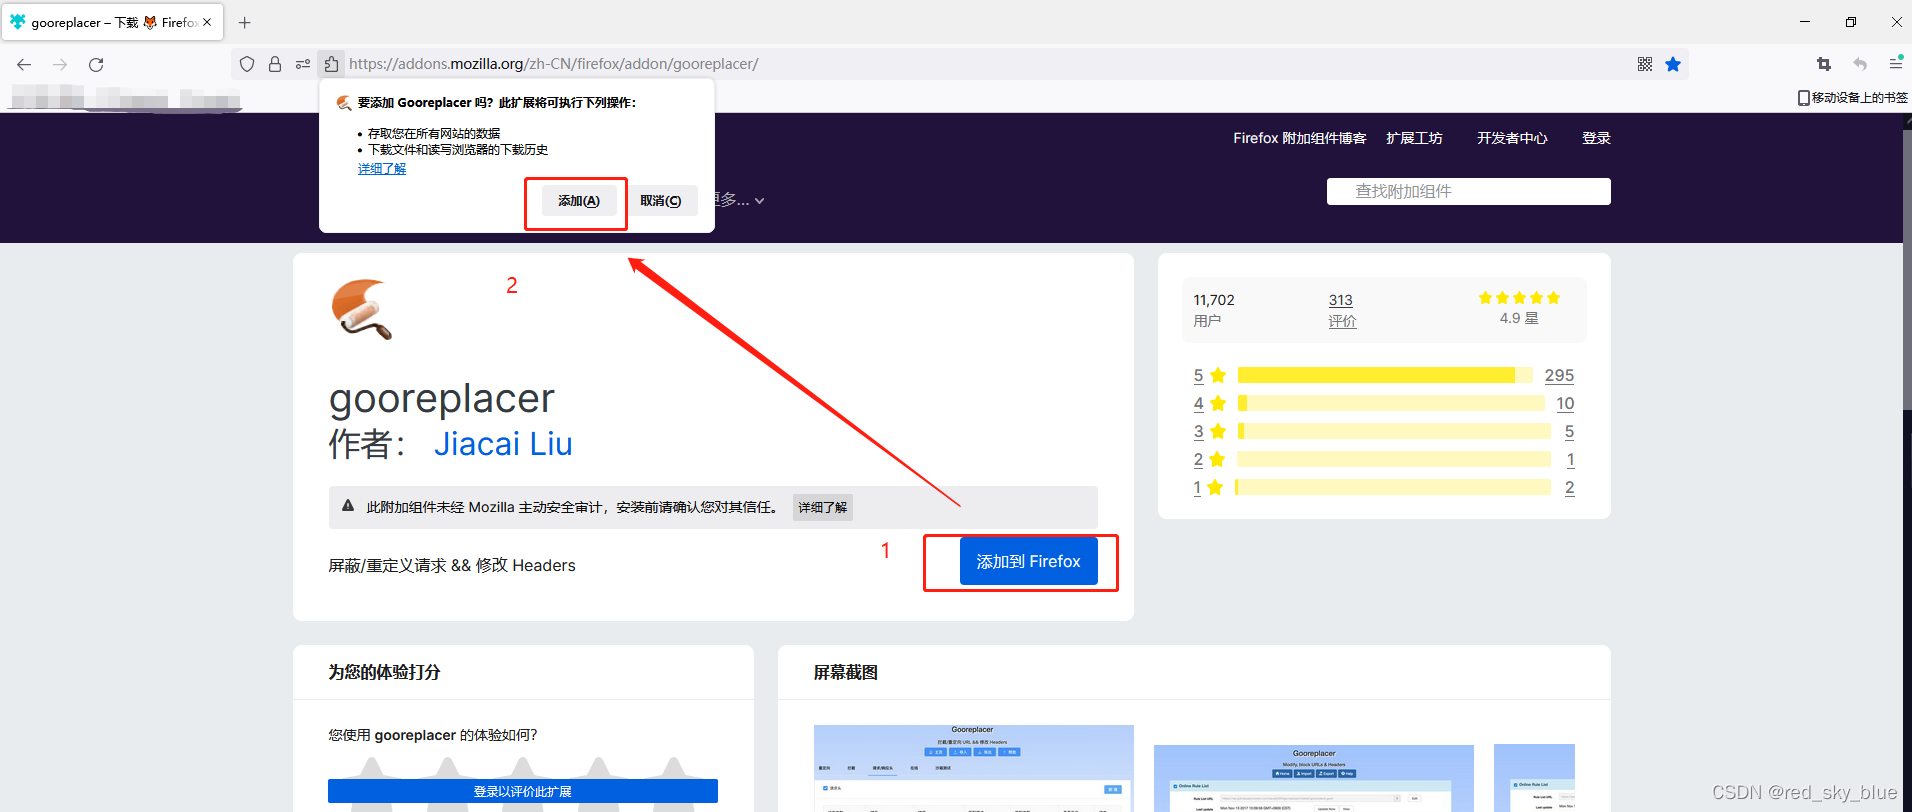Screen dimensions: 1912x812
Task: Click the 1-star rating progress bar
Action: pyautogui.click(x=1393, y=487)
